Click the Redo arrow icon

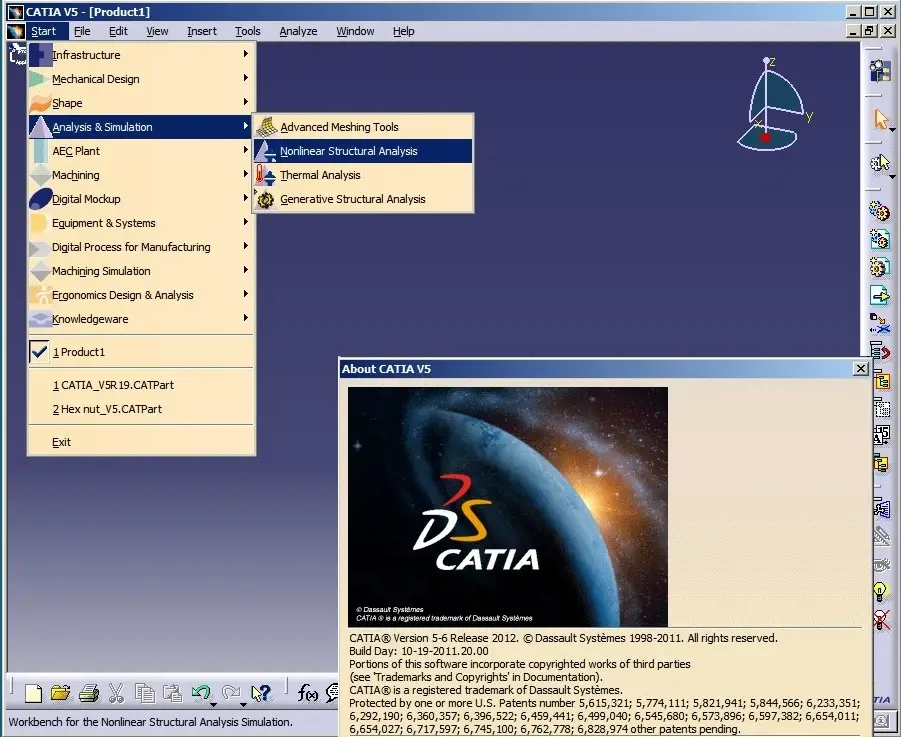tap(230, 692)
